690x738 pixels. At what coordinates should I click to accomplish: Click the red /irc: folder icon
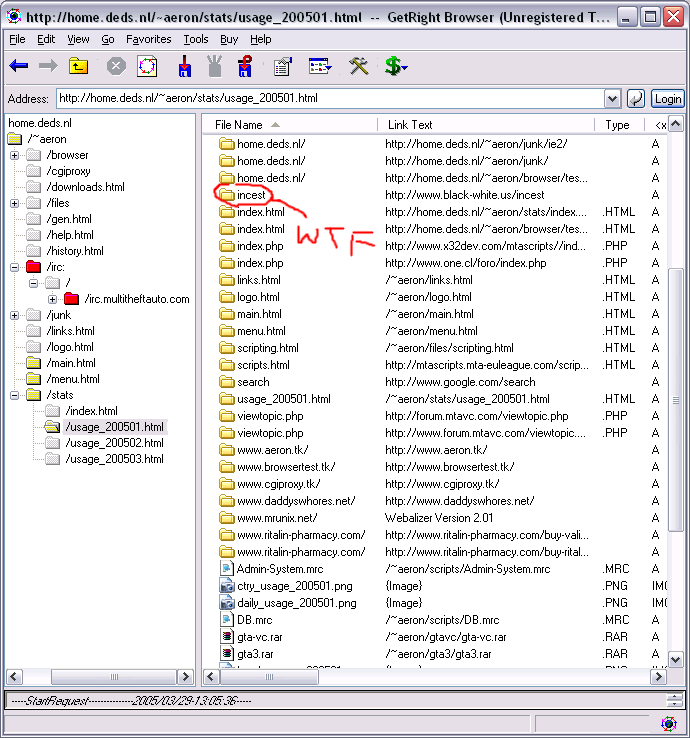pyautogui.click(x=33, y=267)
